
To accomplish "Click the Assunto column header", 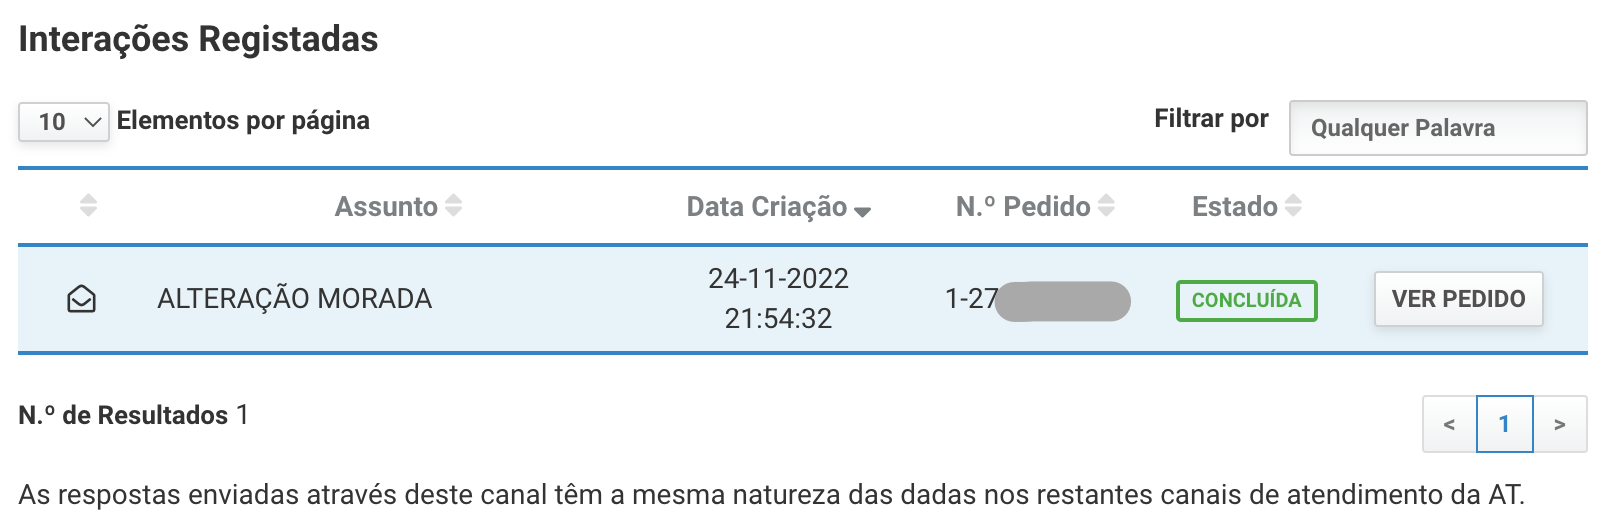I will coord(386,207).
